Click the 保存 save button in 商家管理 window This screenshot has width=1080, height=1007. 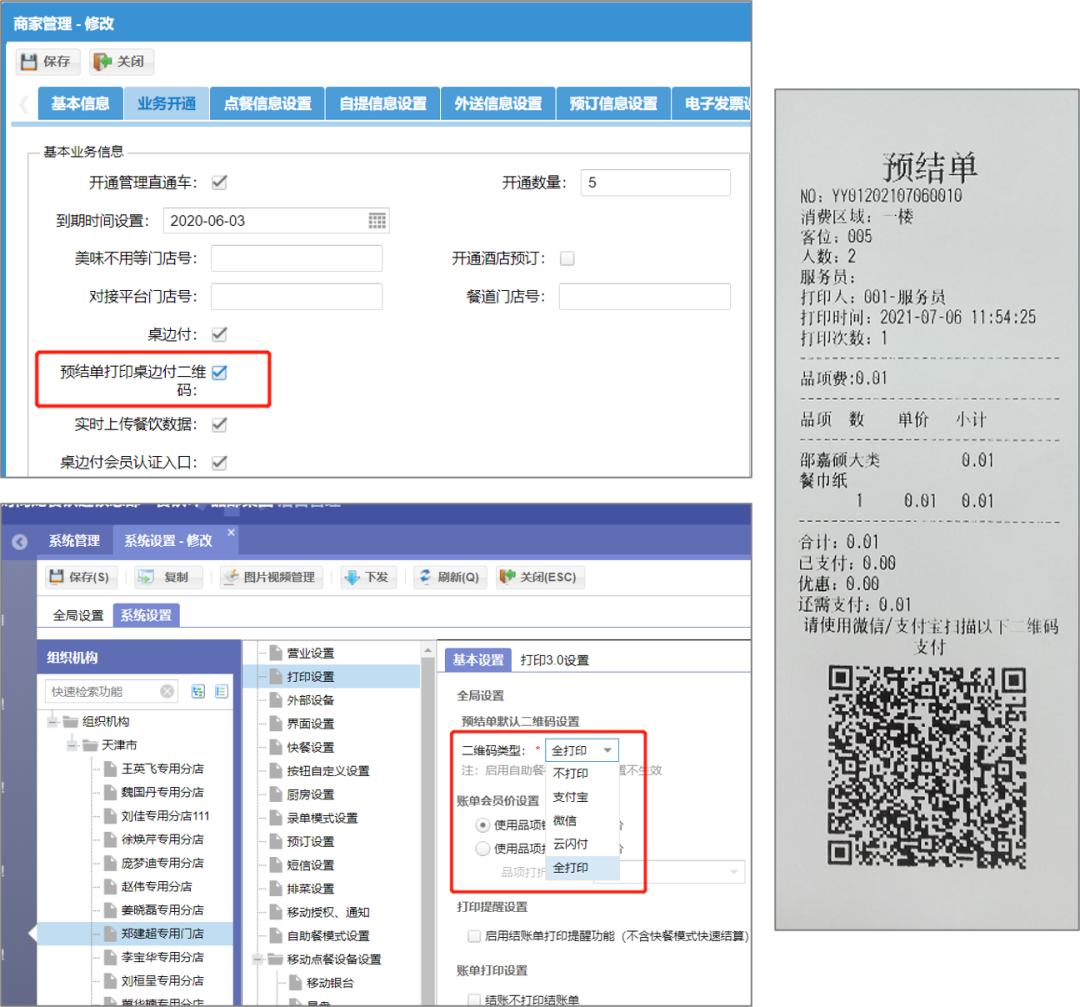47,62
